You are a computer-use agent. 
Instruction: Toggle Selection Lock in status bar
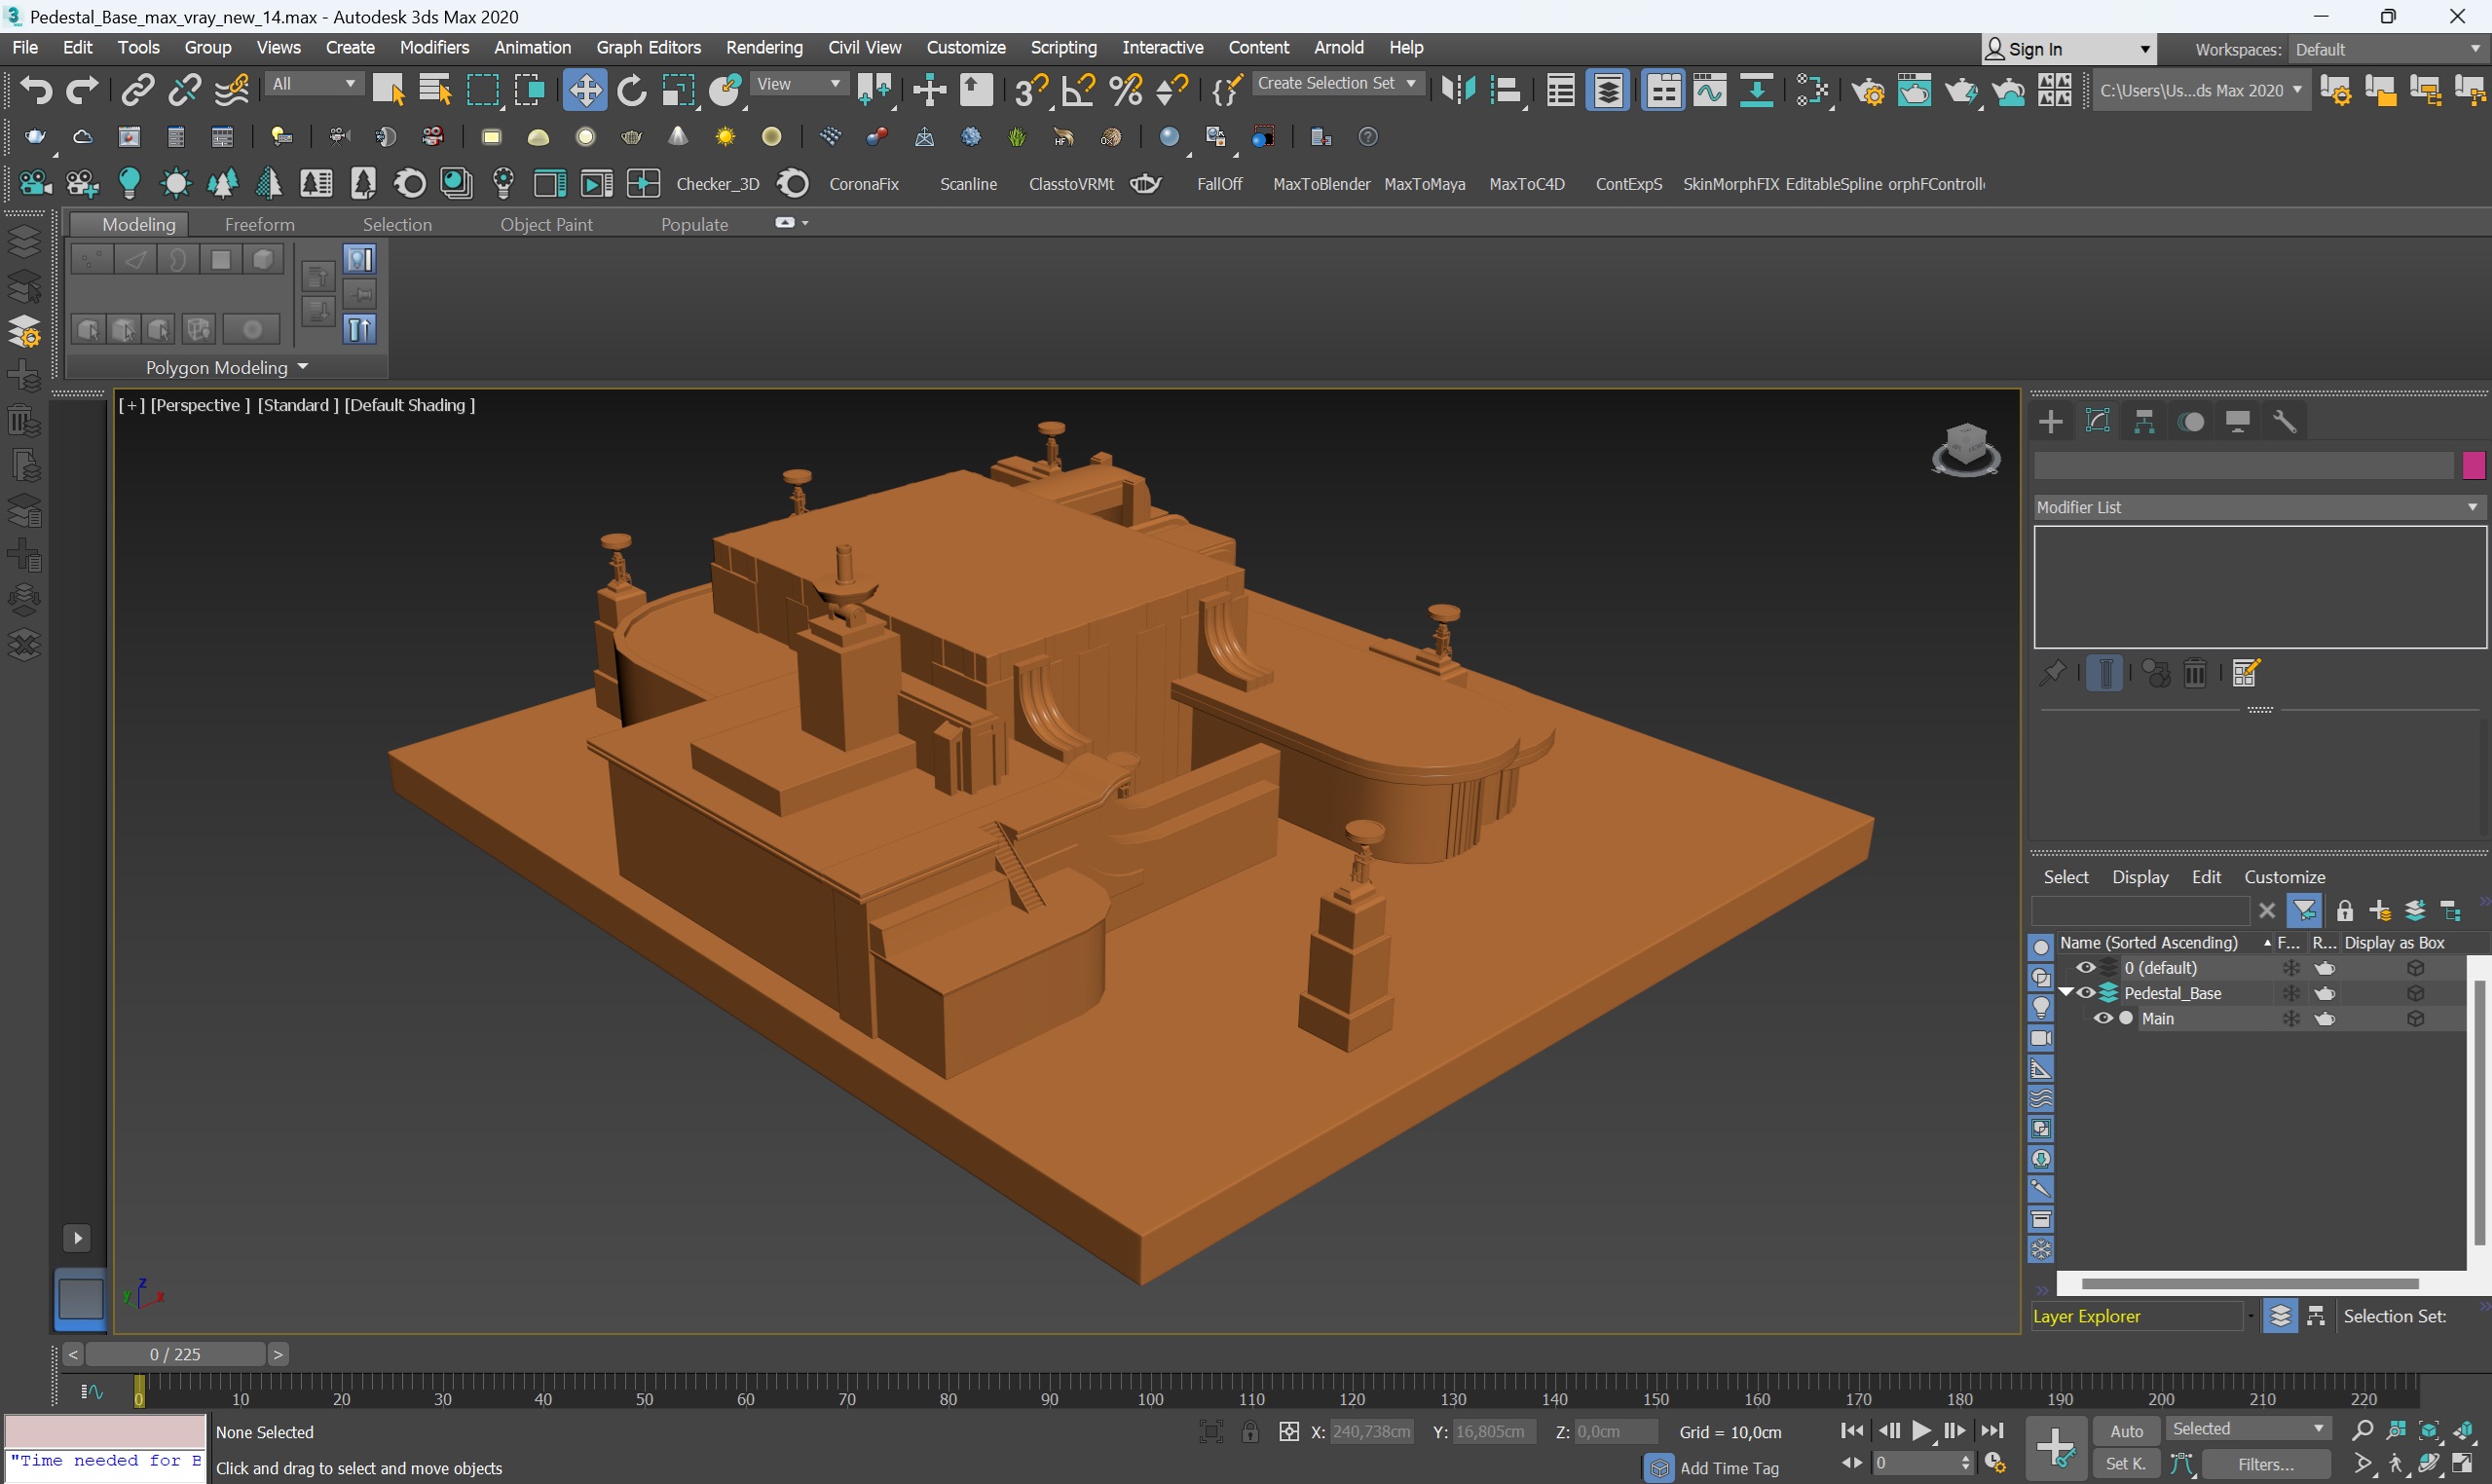pos(1250,1432)
